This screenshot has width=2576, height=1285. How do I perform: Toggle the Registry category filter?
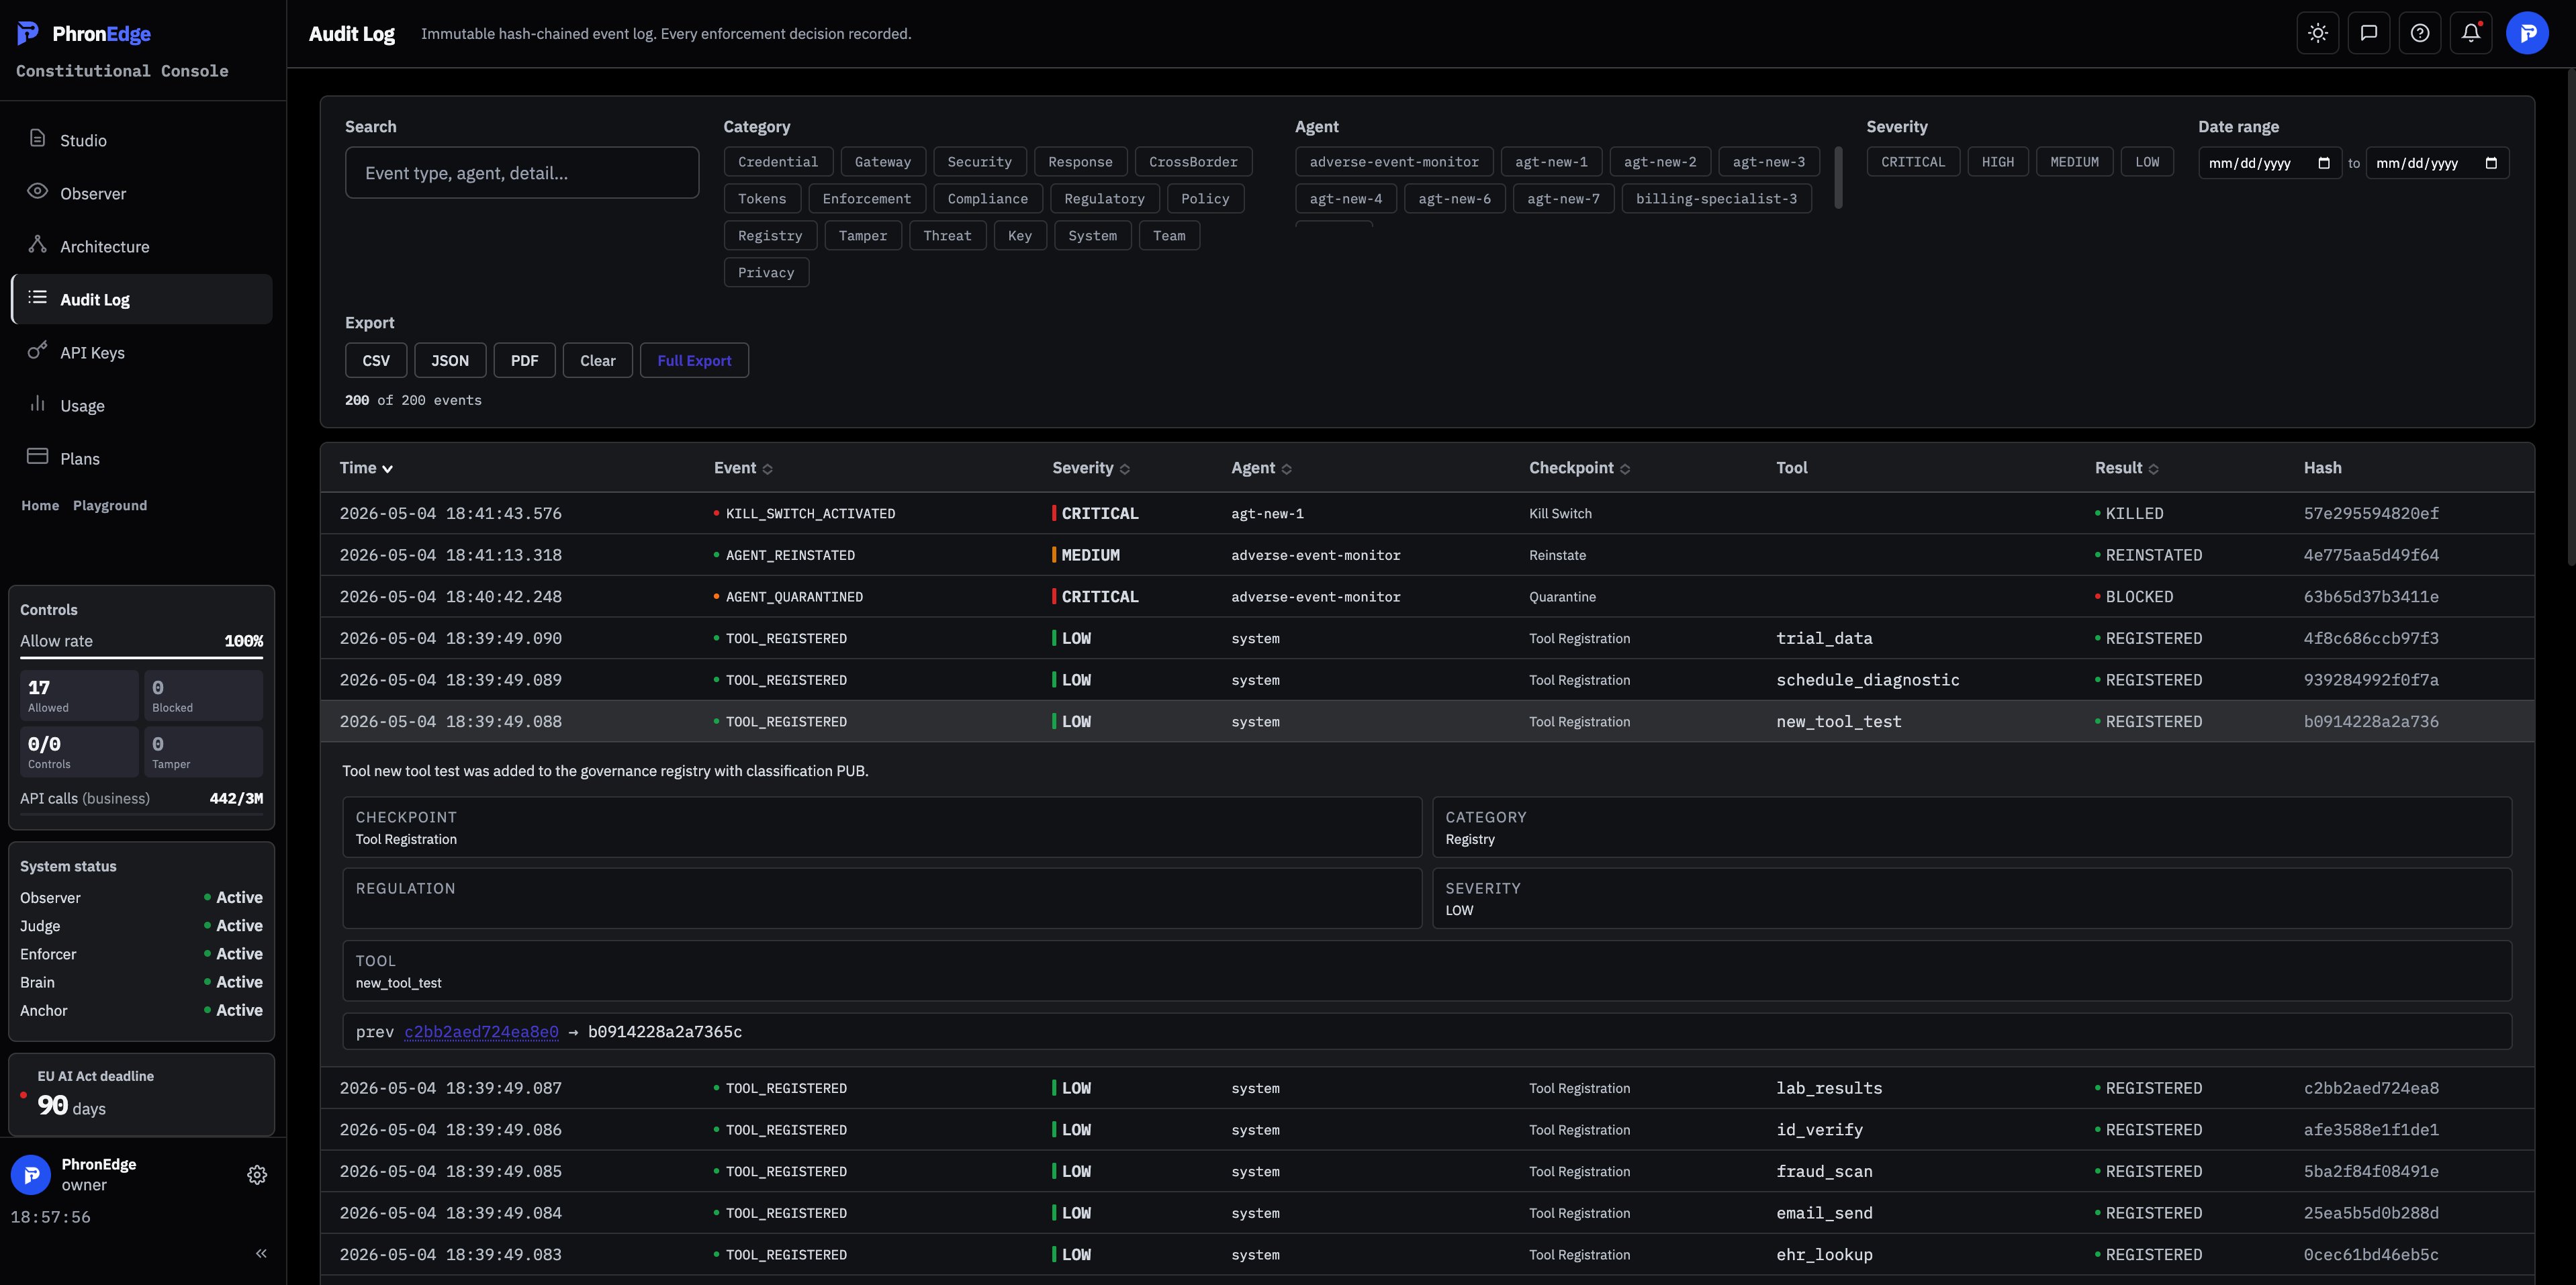click(x=770, y=236)
